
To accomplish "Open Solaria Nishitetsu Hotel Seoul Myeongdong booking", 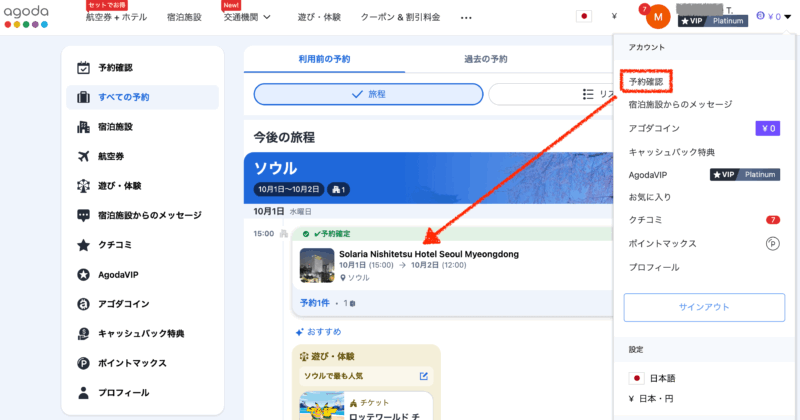I will pos(429,254).
